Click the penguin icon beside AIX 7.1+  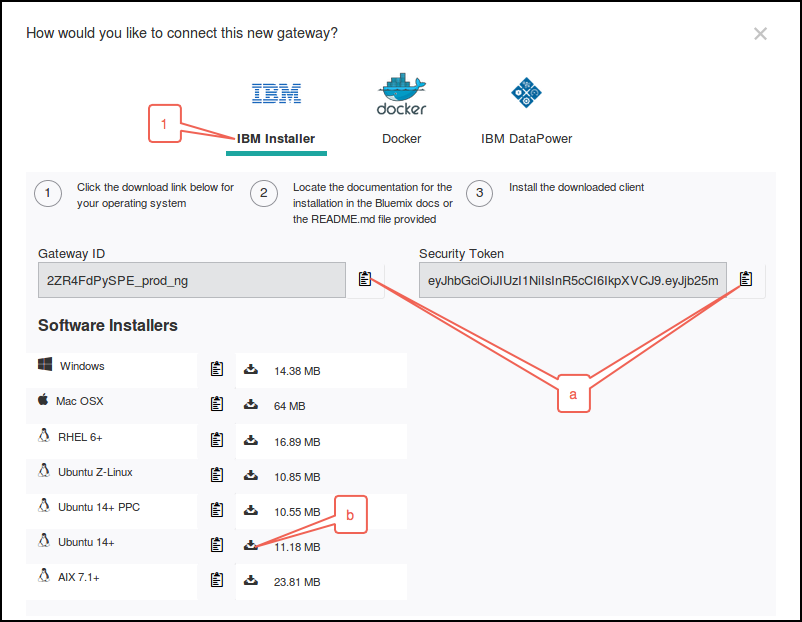44,575
